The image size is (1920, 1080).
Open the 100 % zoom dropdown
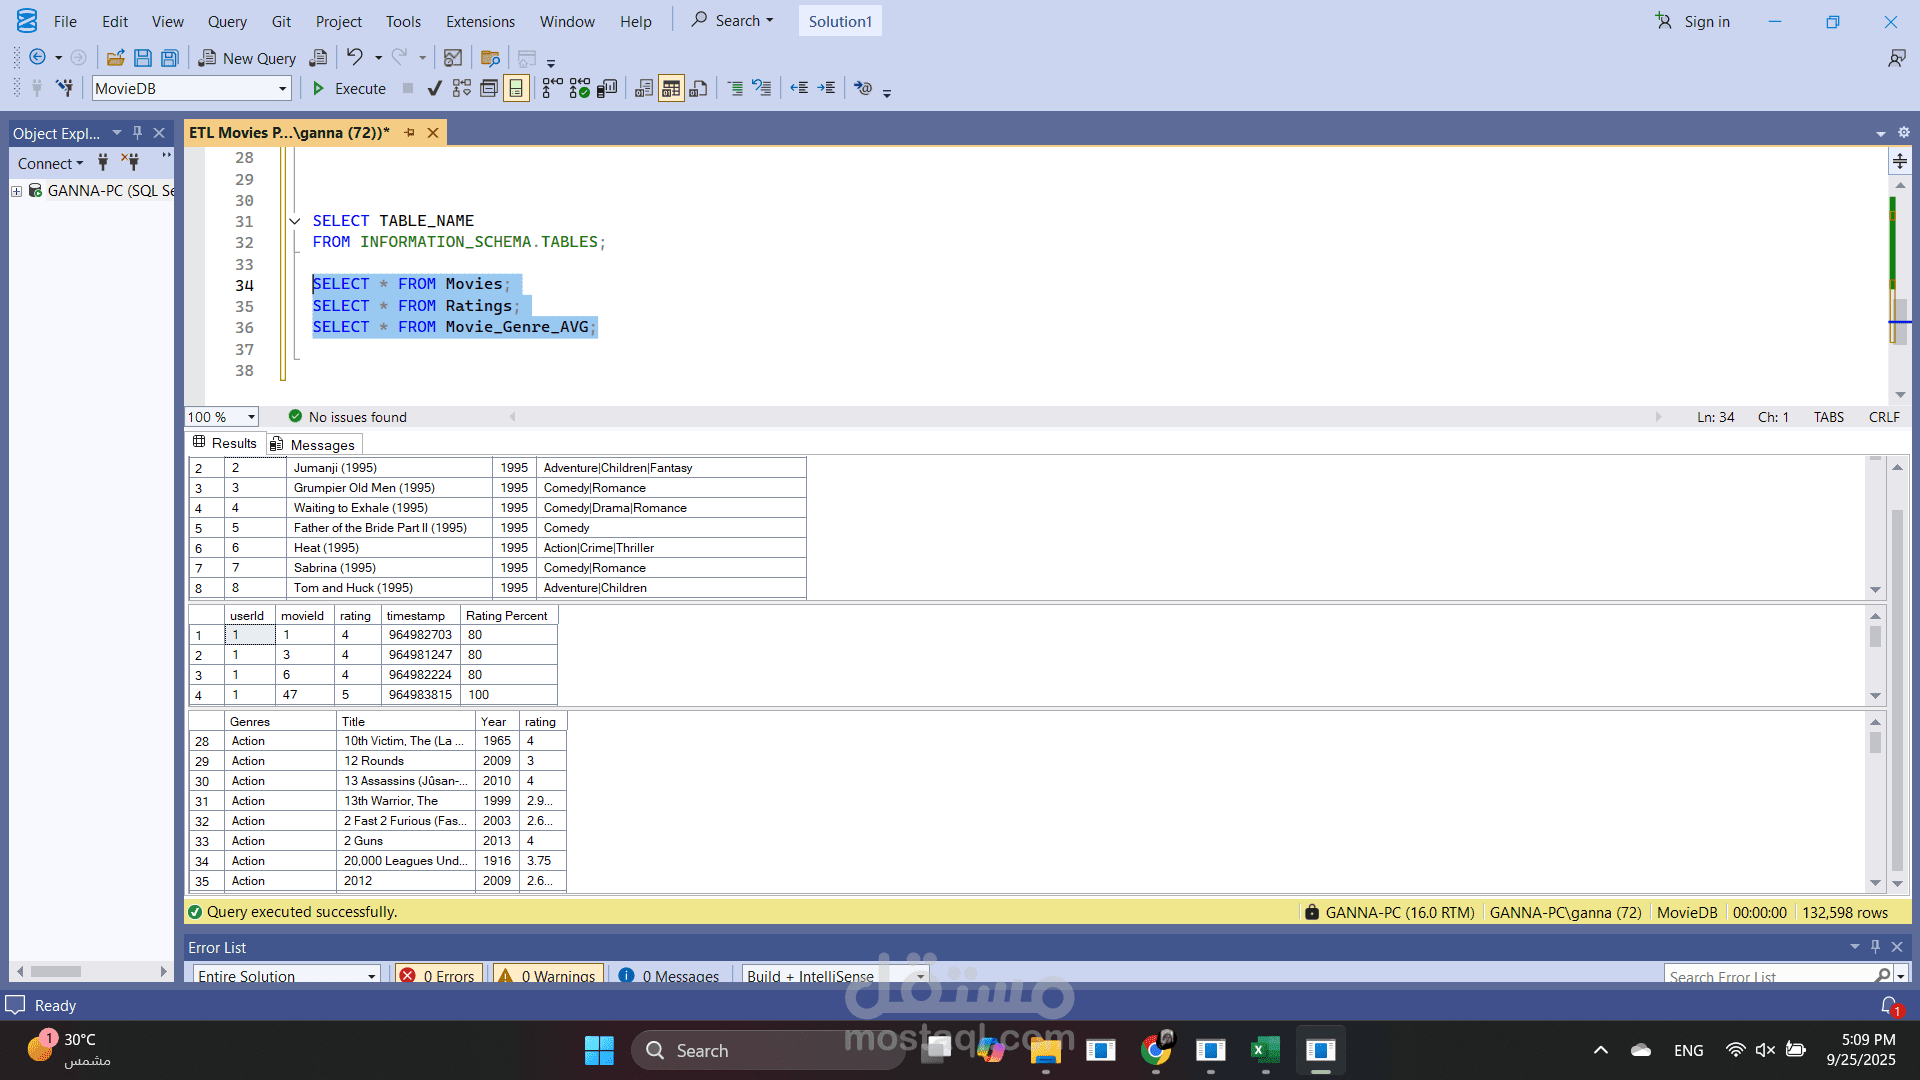[x=251, y=418]
